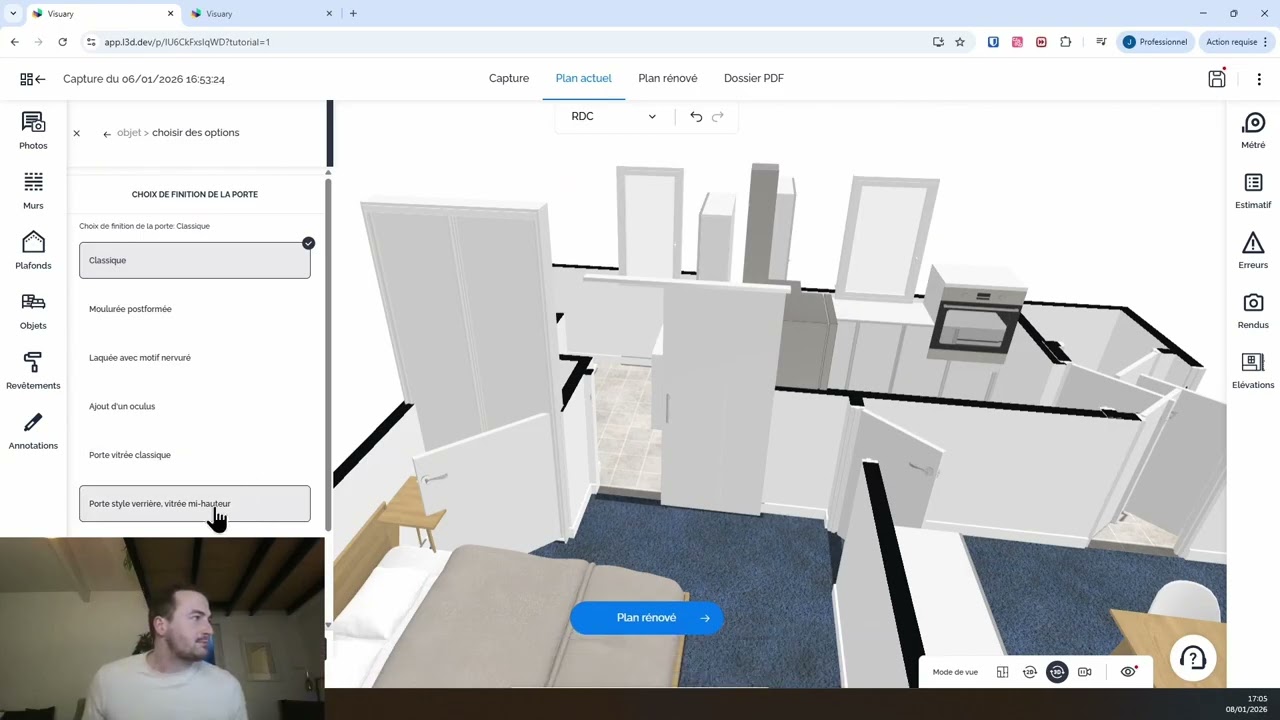Close the options panel with X
The image size is (1280, 720).
76,133
